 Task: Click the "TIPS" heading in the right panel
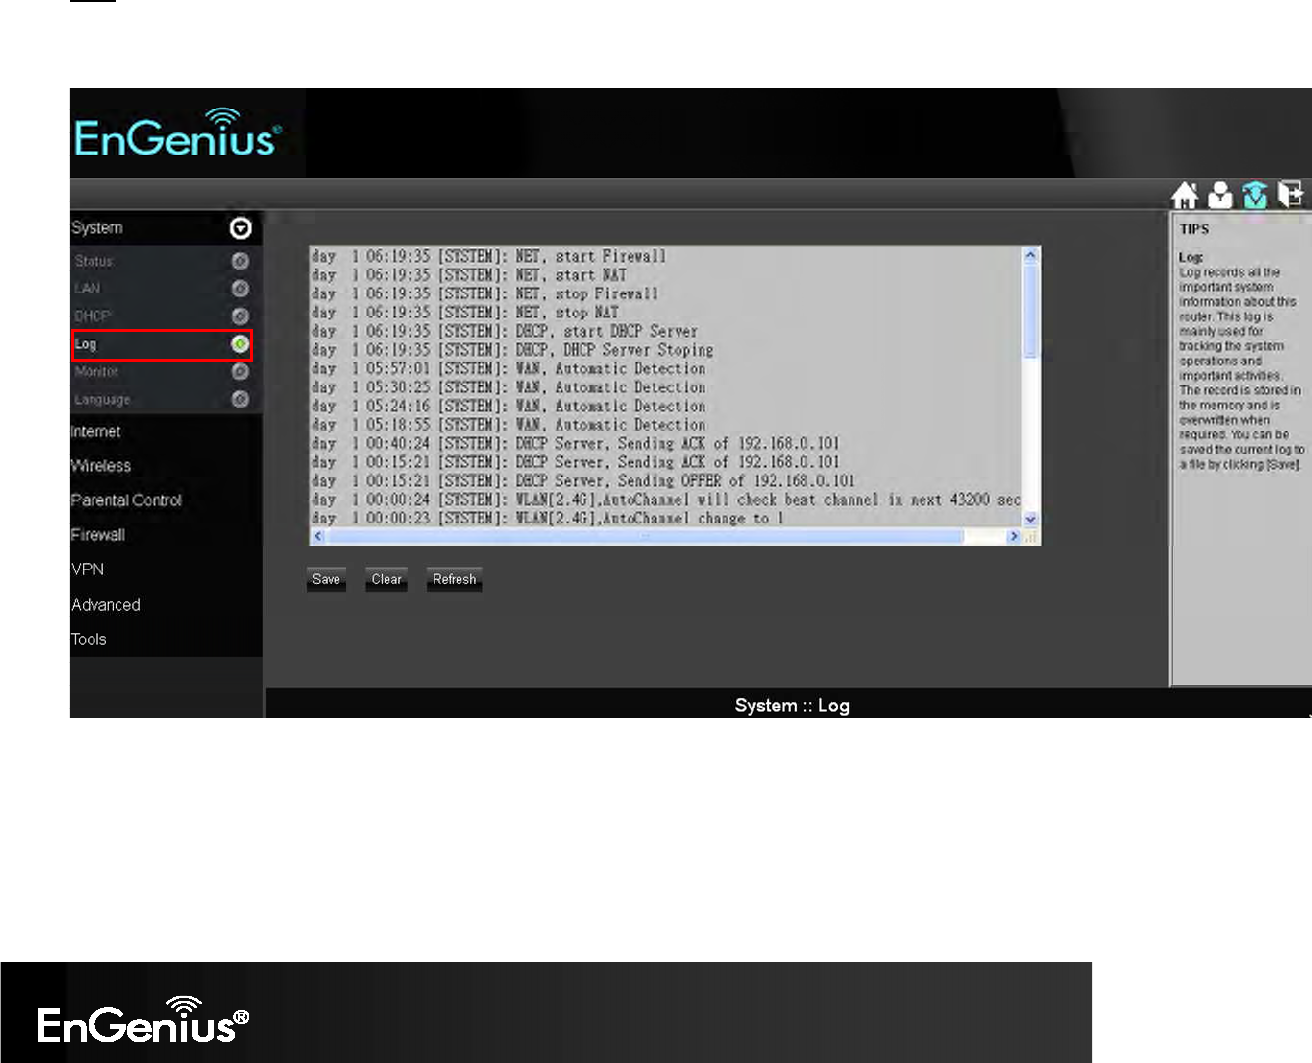pos(1194,229)
